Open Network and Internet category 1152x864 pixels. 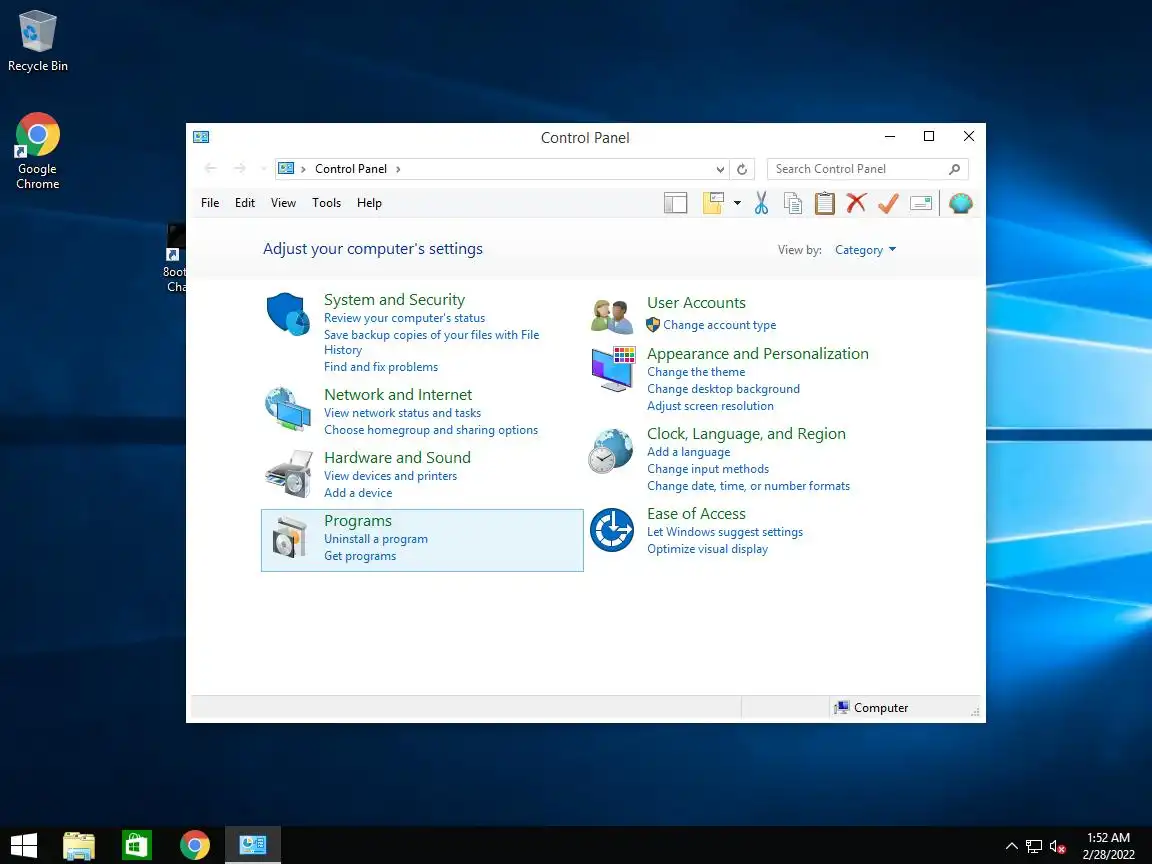398,395
